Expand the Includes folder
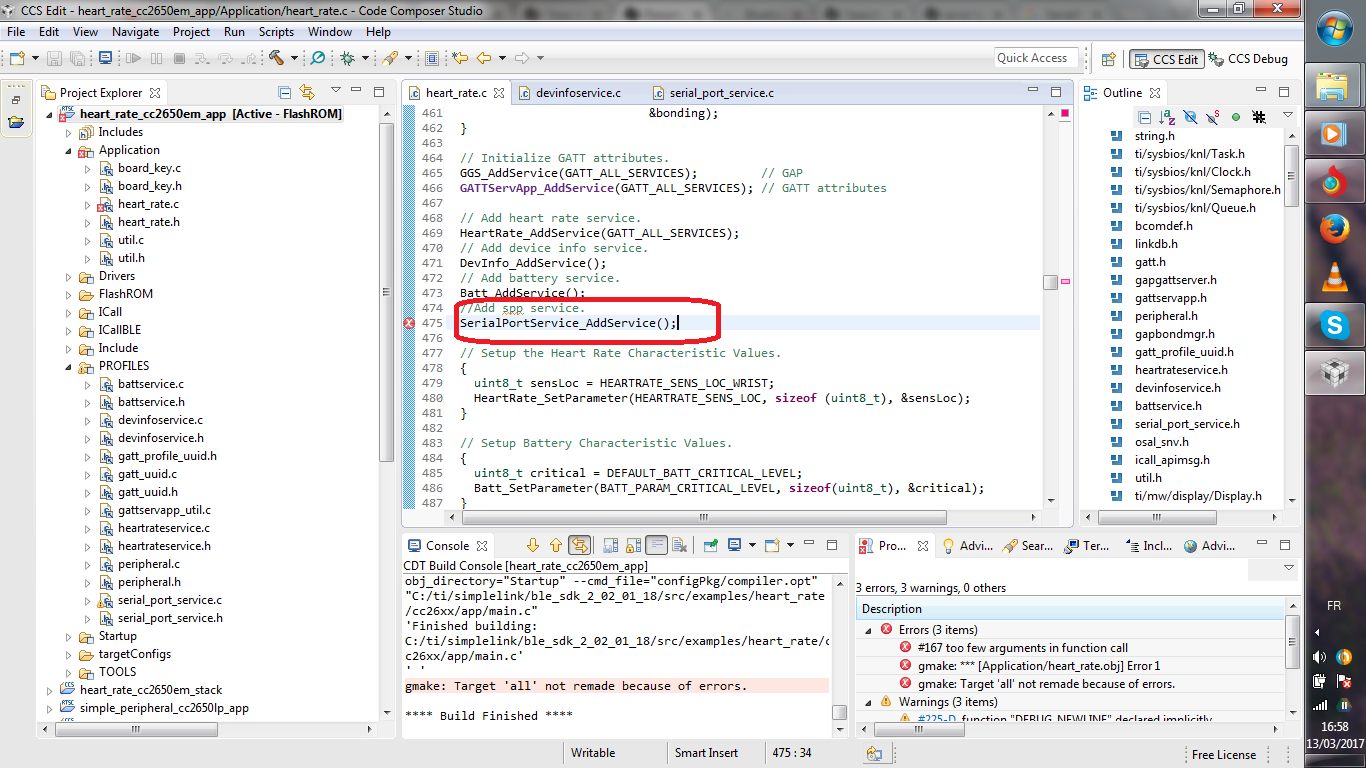The width and height of the screenshot is (1366, 768). coord(69,132)
